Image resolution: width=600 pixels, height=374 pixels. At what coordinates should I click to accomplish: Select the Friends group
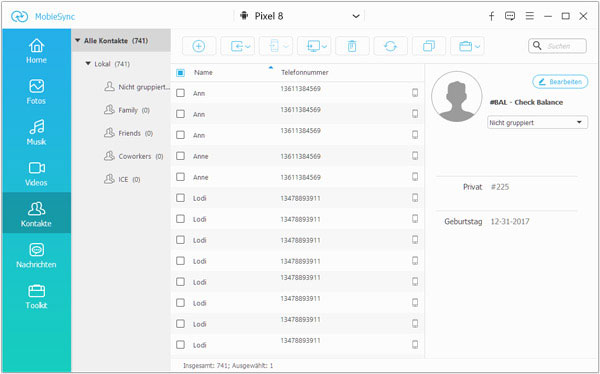coord(129,133)
